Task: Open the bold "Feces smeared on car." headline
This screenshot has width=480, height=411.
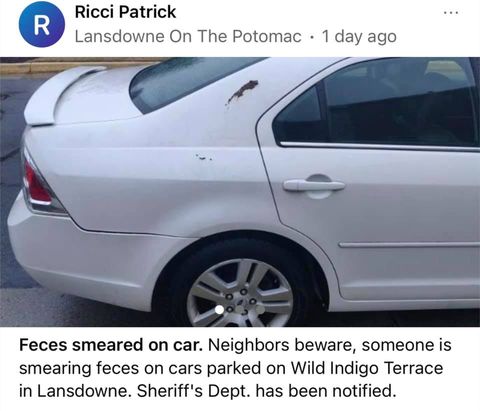Action: [111, 345]
